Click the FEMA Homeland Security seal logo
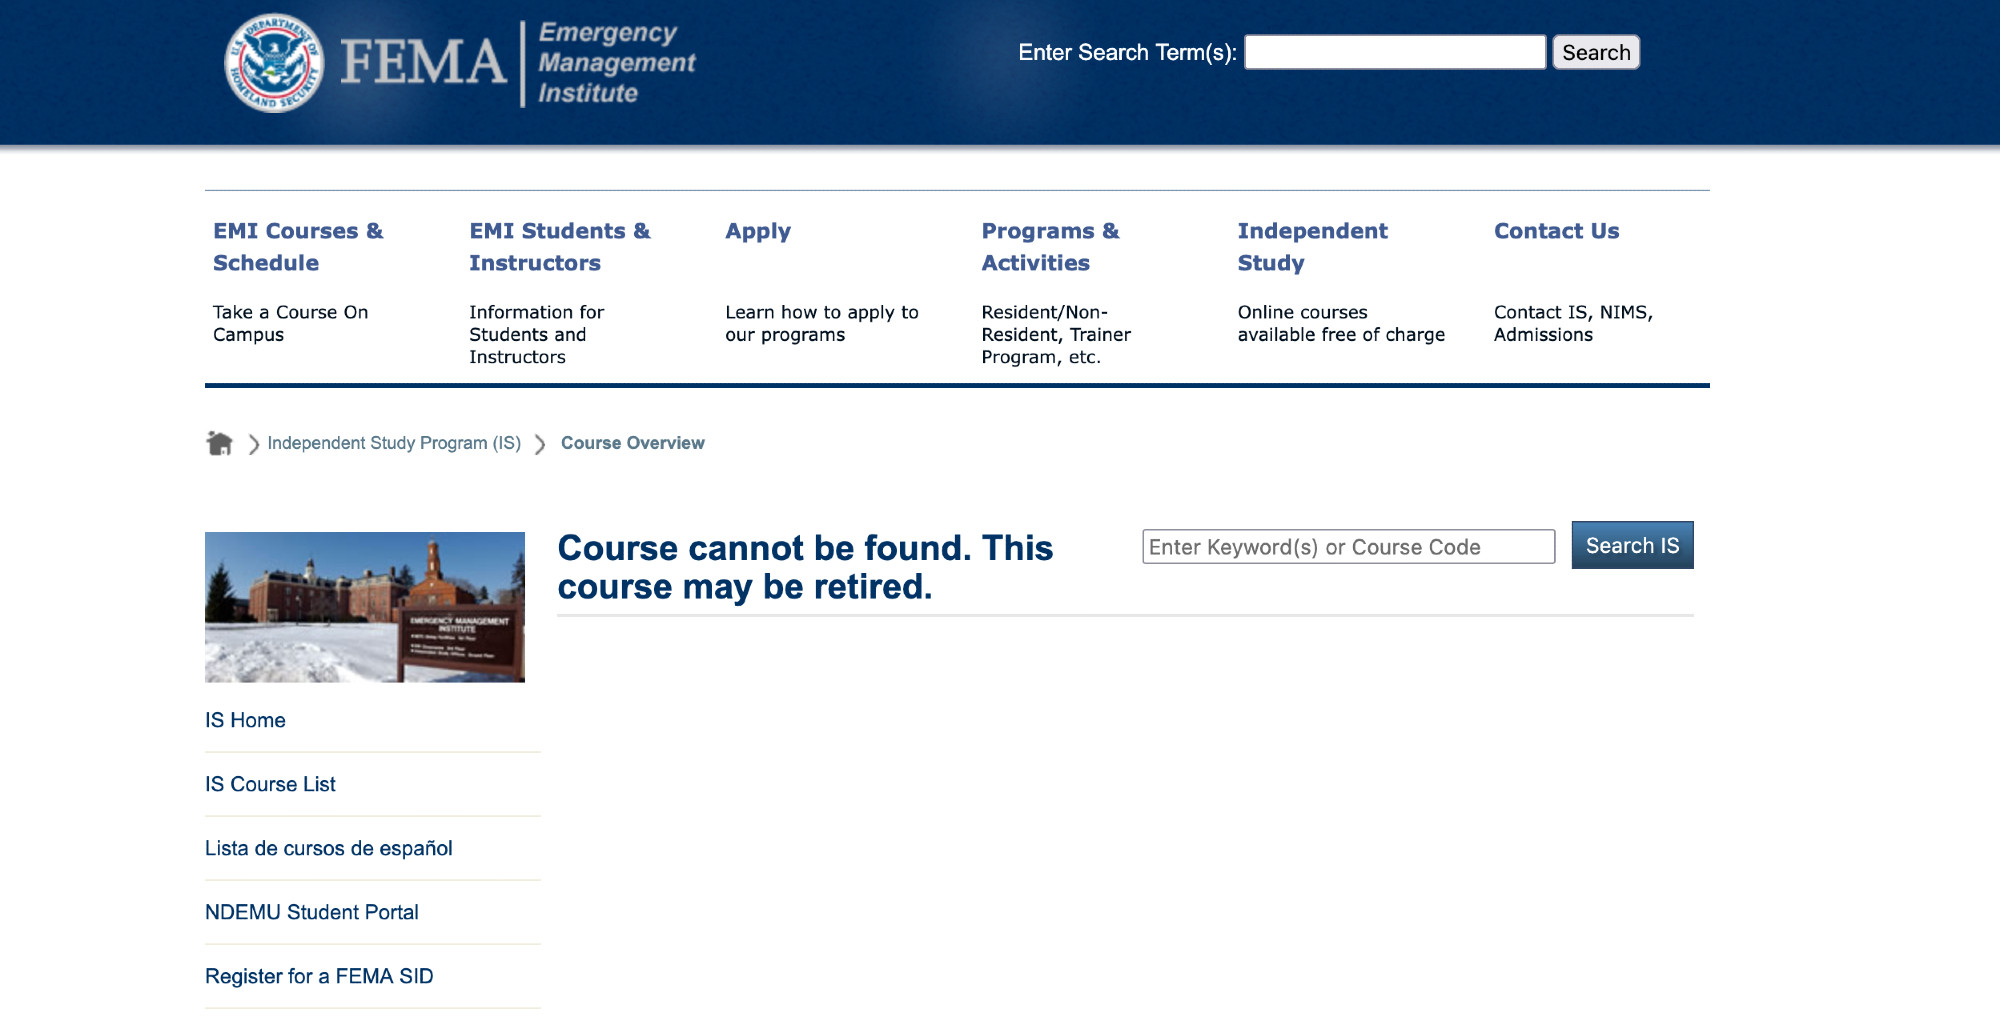 click(274, 62)
